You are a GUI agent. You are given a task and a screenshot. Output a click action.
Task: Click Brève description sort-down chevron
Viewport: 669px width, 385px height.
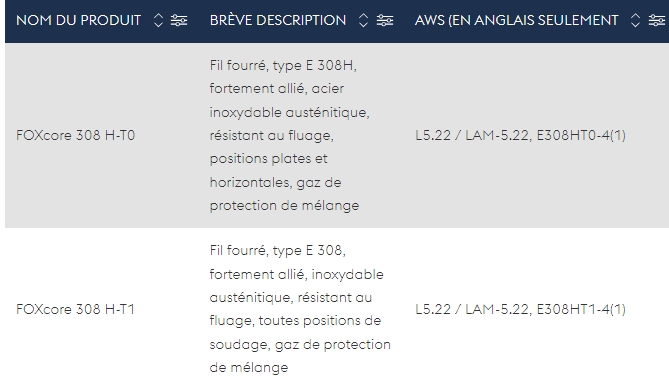[x=363, y=25]
